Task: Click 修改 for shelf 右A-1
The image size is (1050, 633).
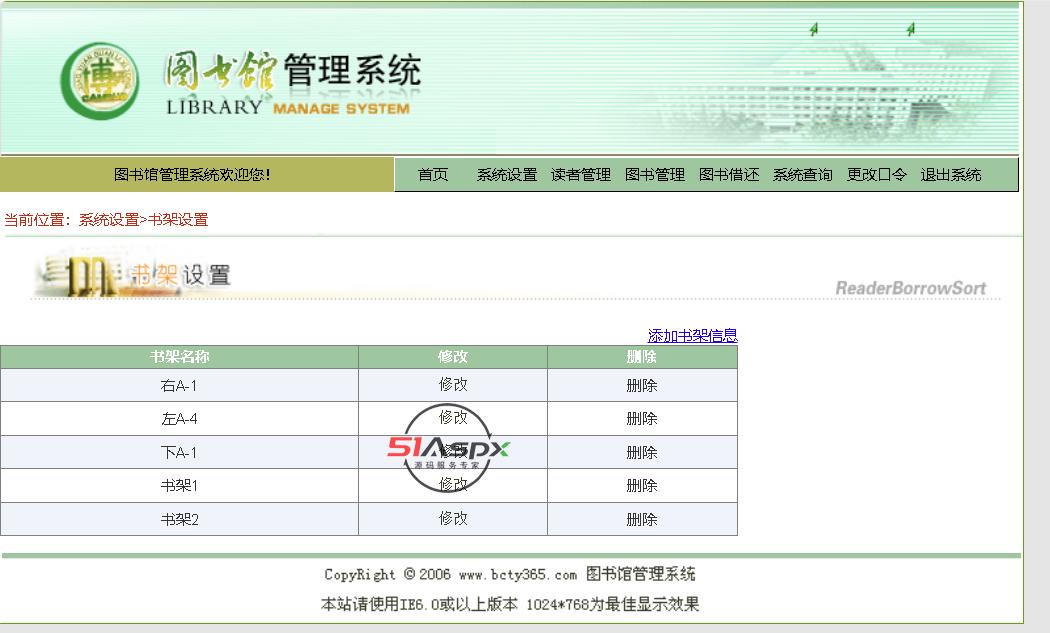Action: click(453, 384)
